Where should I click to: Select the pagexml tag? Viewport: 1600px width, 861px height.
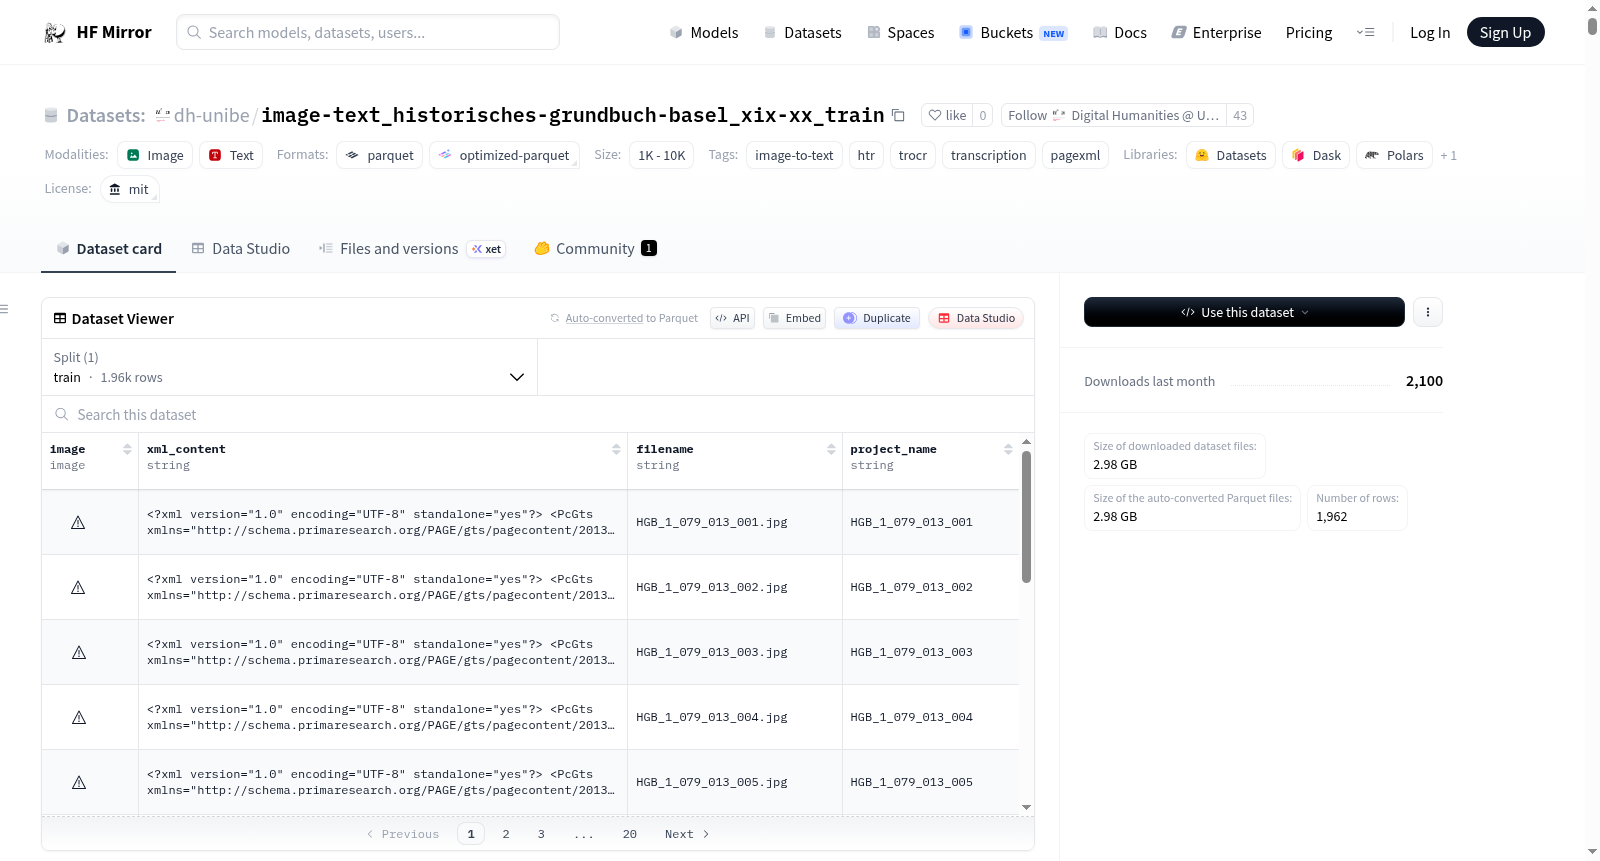1075,155
